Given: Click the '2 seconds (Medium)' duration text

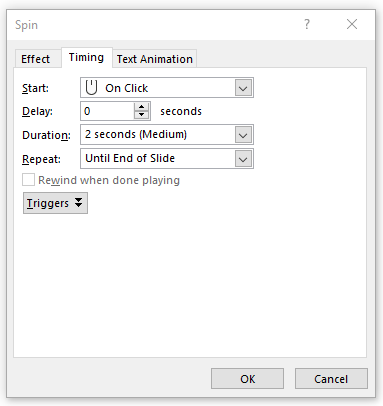Looking at the screenshot, I should 136,134.
